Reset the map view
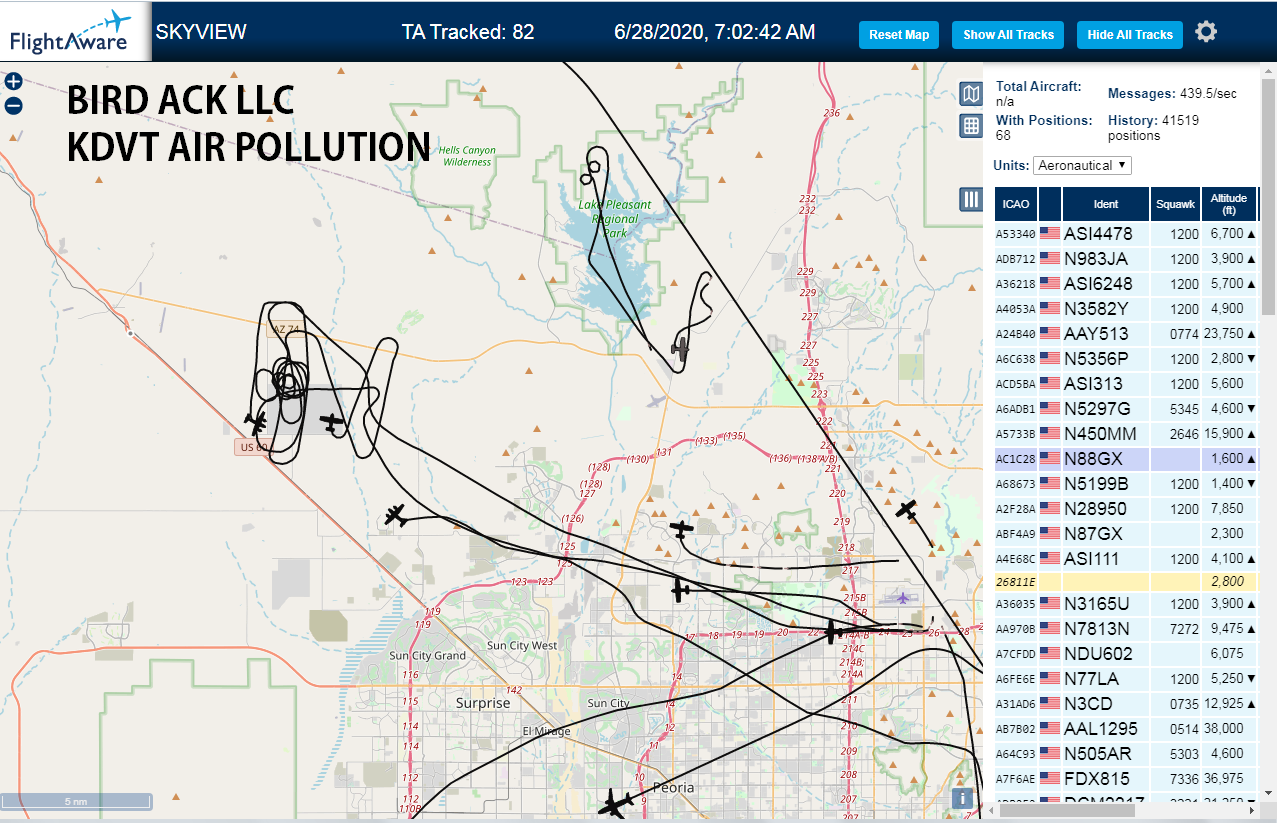 click(899, 35)
